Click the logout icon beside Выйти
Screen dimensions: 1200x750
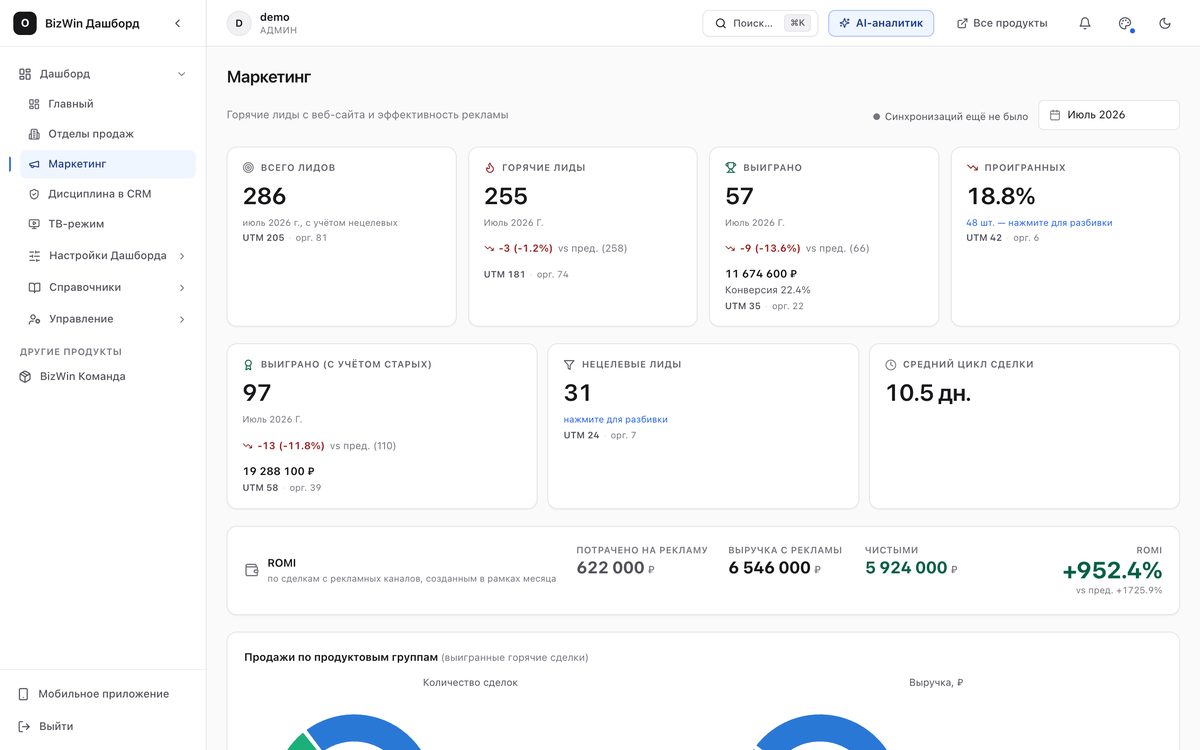tap(24, 726)
